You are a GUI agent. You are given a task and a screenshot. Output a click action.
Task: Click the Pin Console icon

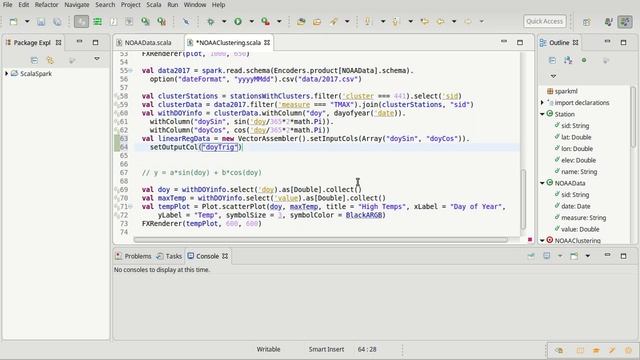coord(531,256)
